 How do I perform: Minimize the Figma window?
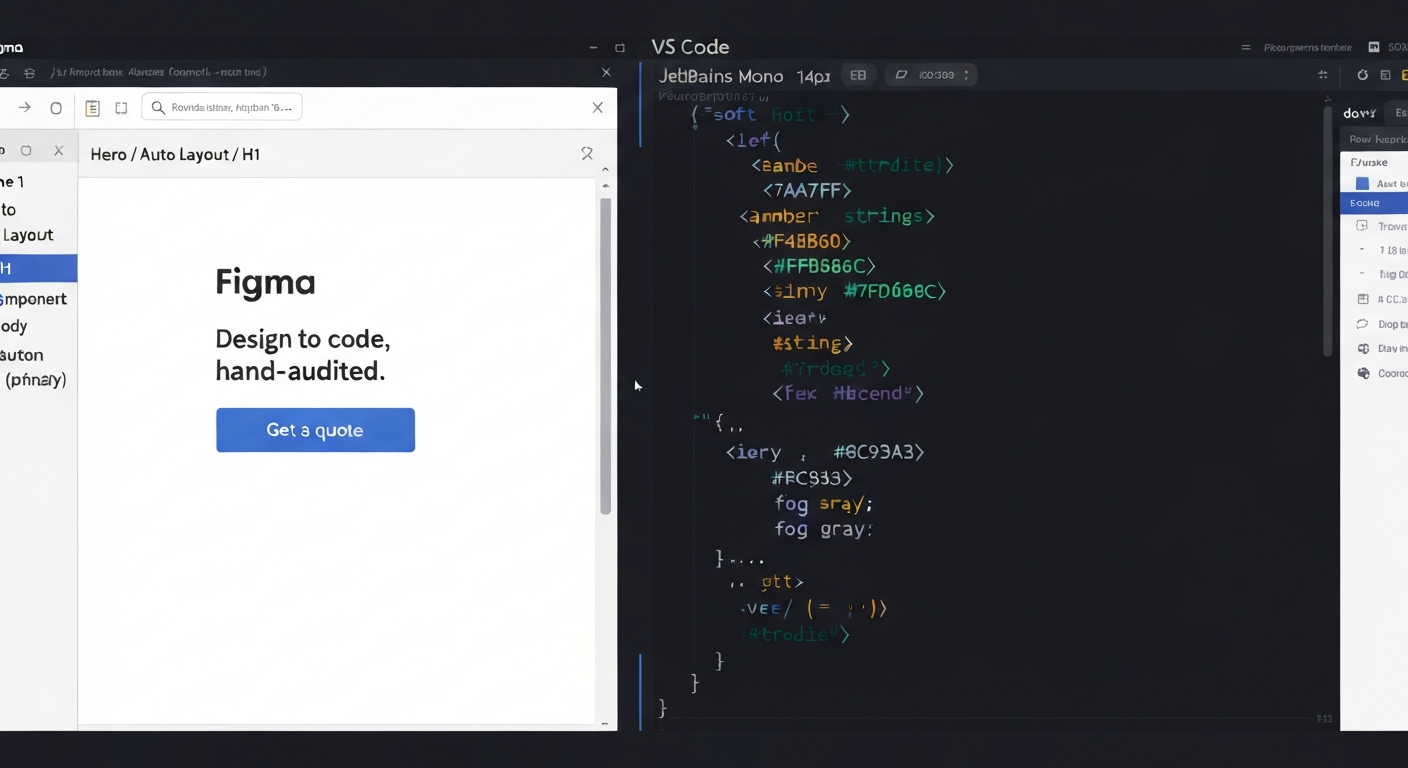pyautogui.click(x=593, y=48)
